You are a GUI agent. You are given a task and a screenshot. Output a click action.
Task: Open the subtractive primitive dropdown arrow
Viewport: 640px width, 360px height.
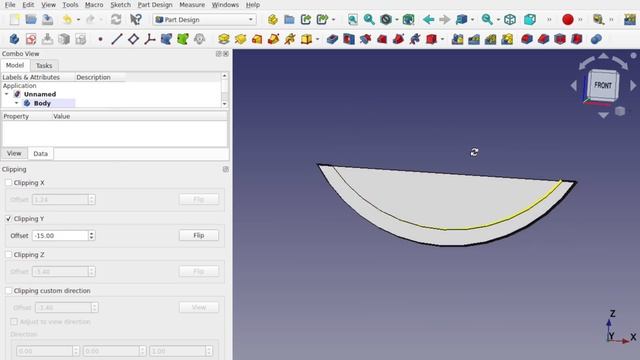pos(442,39)
